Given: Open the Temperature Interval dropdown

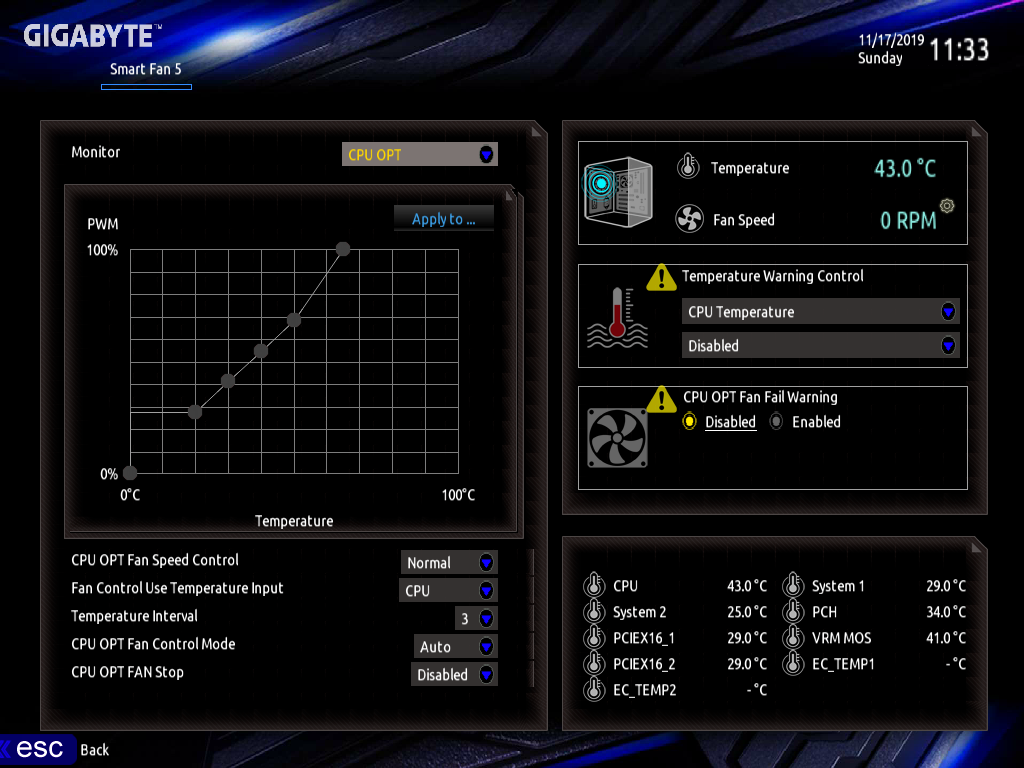Looking at the screenshot, I should click(x=476, y=618).
